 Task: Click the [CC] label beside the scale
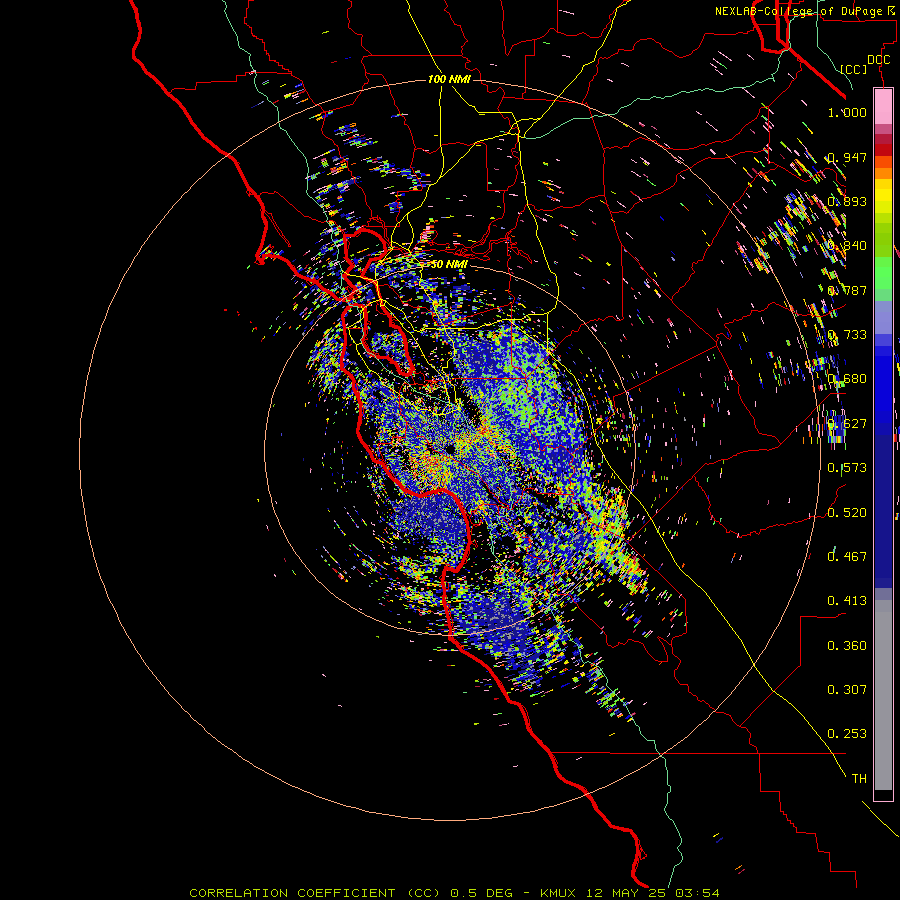coord(854,69)
